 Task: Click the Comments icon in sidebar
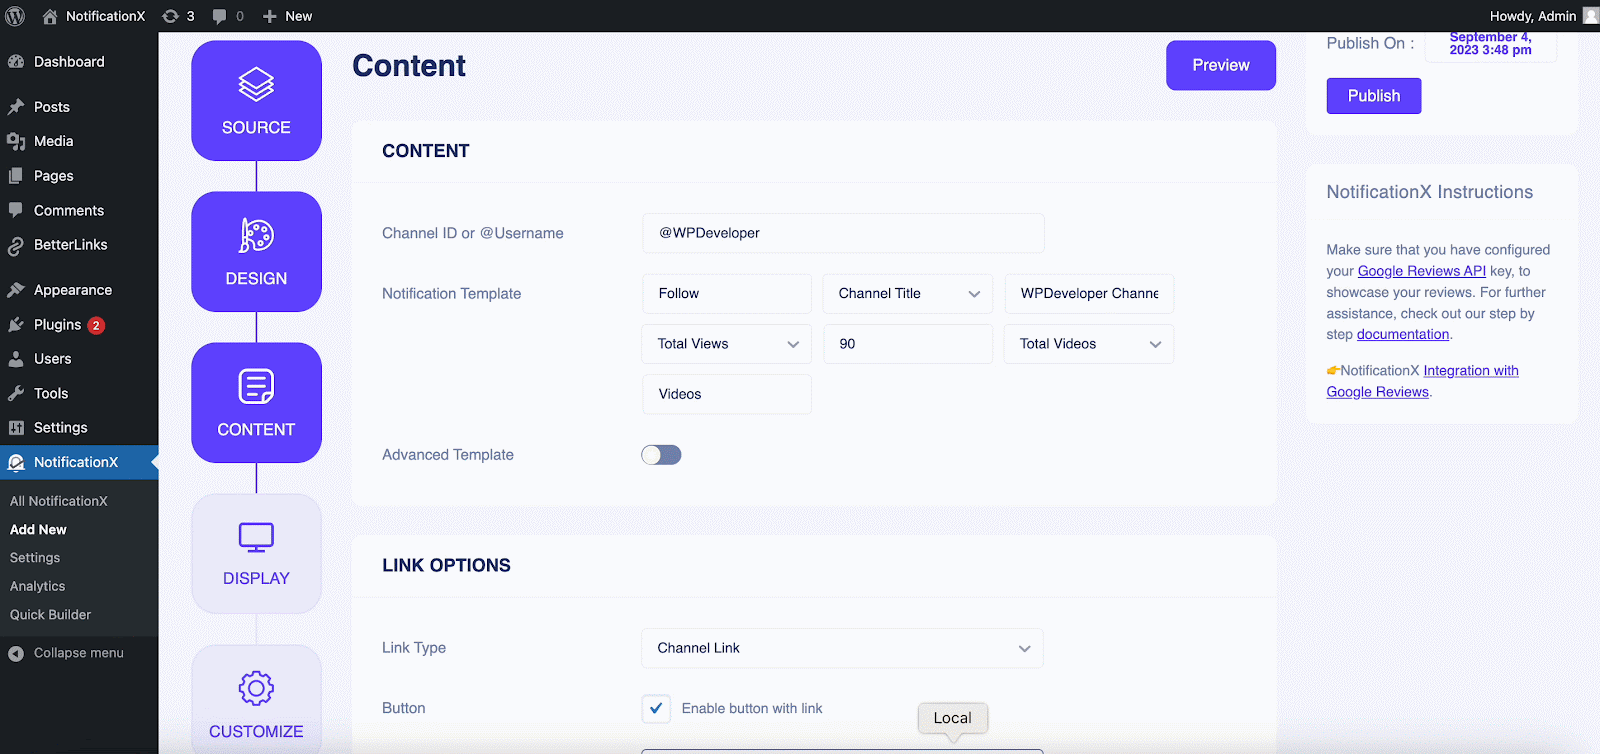pos(16,210)
